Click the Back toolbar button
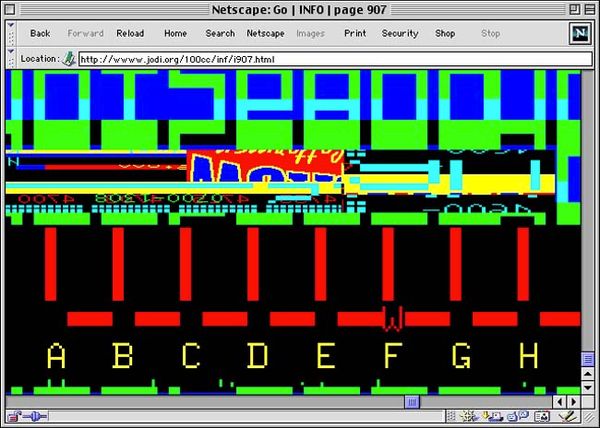The width and height of the screenshot is (600, 428). coord(40,34)
